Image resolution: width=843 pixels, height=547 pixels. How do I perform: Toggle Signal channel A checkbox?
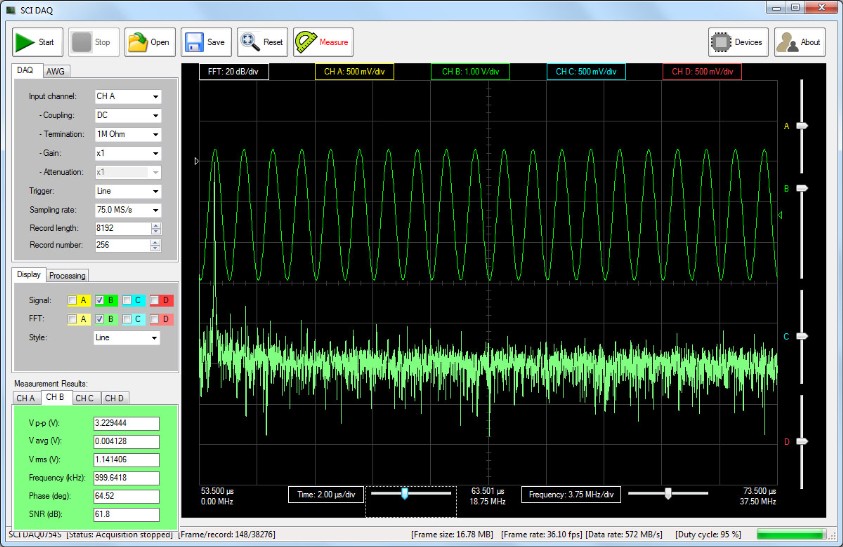(x=72, y=300)
